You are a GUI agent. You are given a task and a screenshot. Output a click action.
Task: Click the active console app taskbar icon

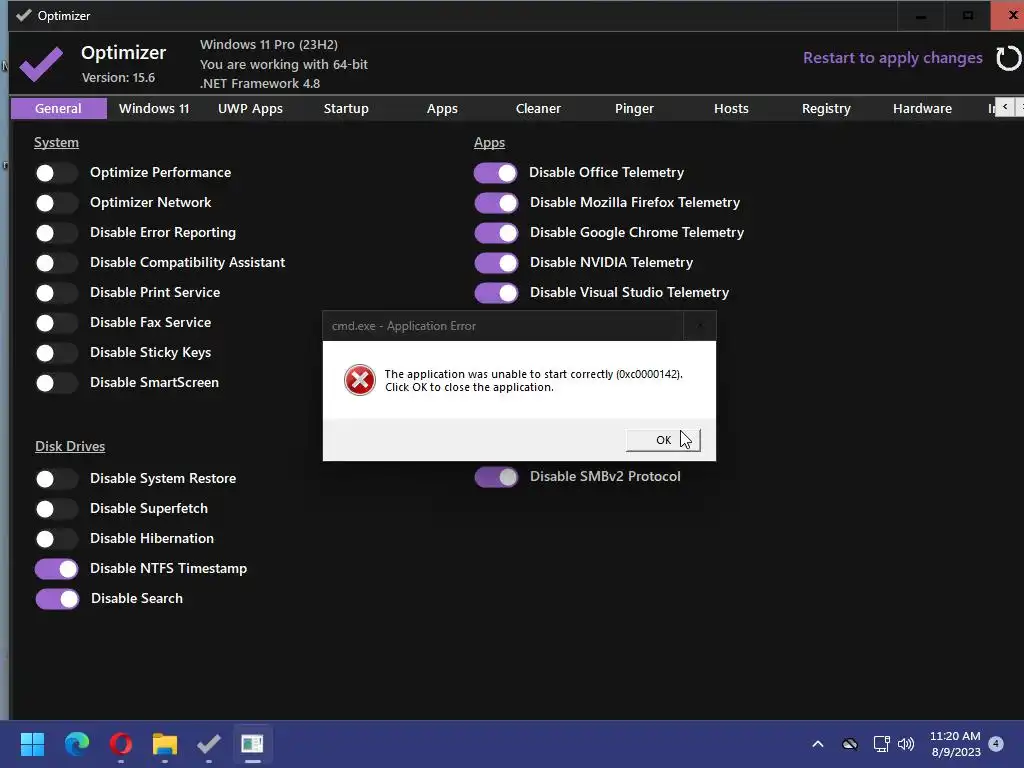pyautogui.click(x=252, y=744)
